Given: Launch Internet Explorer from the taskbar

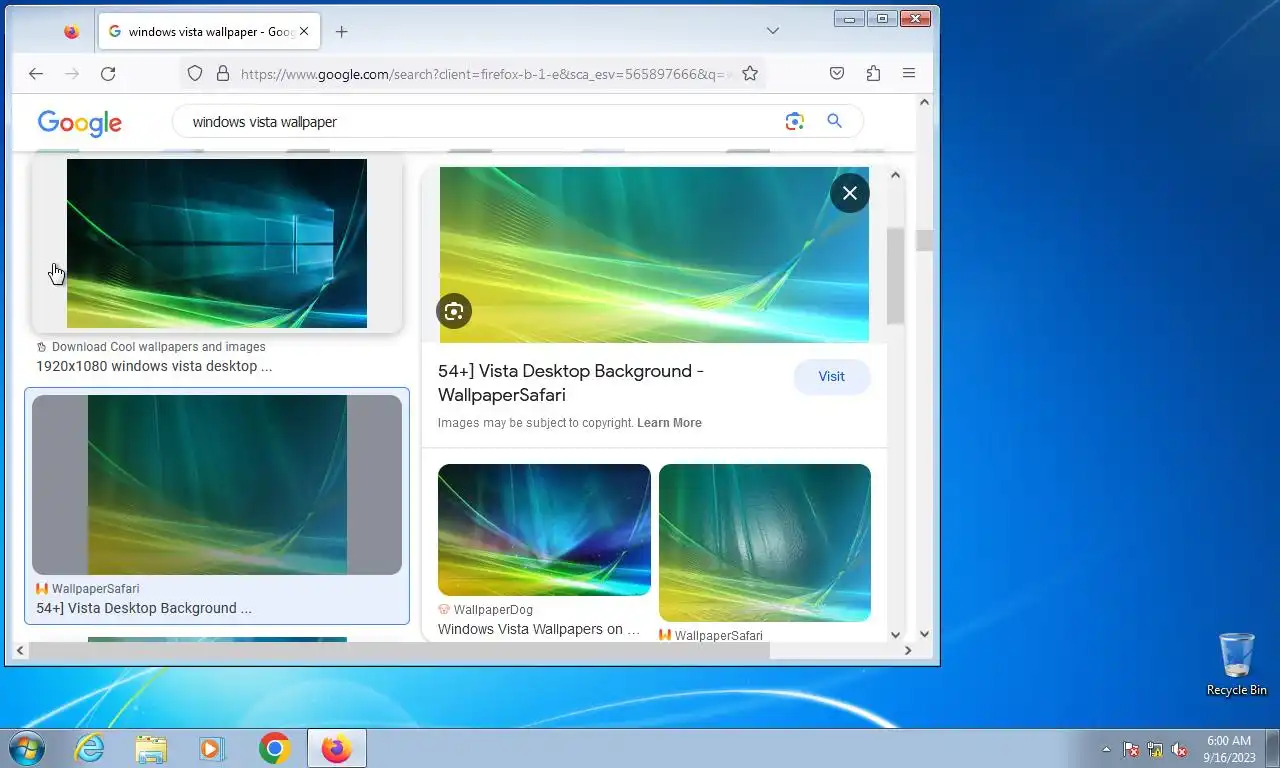Looking at the screenshot, I should (x=90, y=748).
